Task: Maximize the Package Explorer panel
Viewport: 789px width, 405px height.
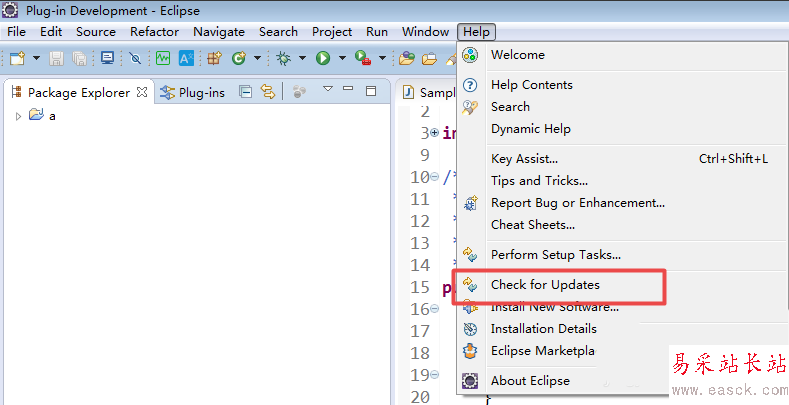Action: click(x=371, y=91)
